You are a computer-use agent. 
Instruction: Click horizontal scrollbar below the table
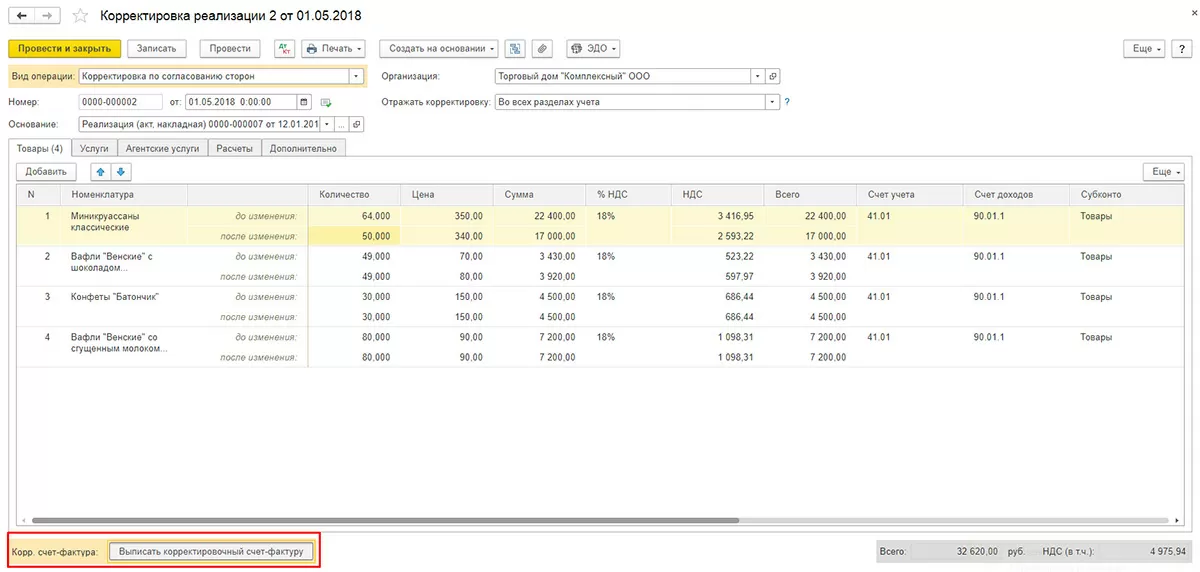tap(385, 521)
